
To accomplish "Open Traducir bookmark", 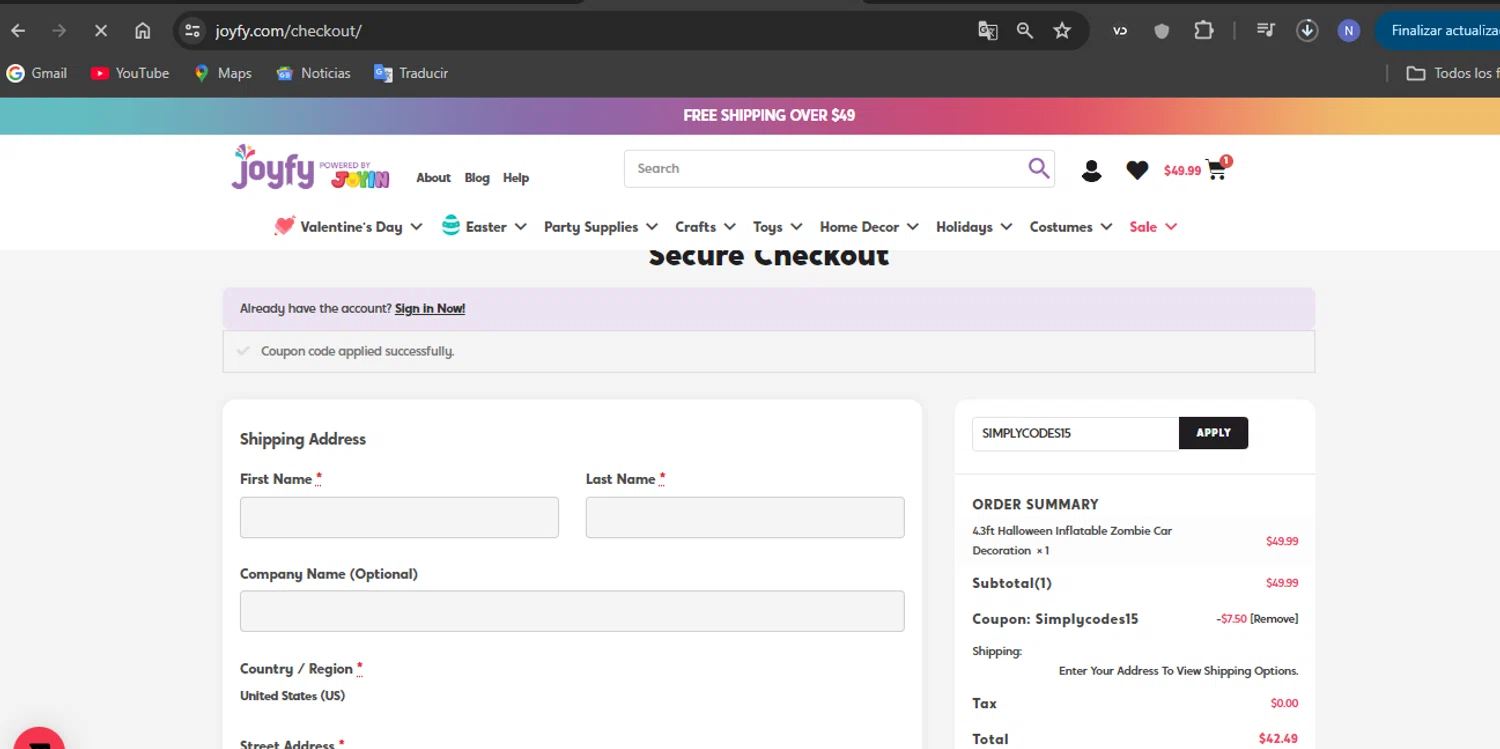I will point(411,73).
